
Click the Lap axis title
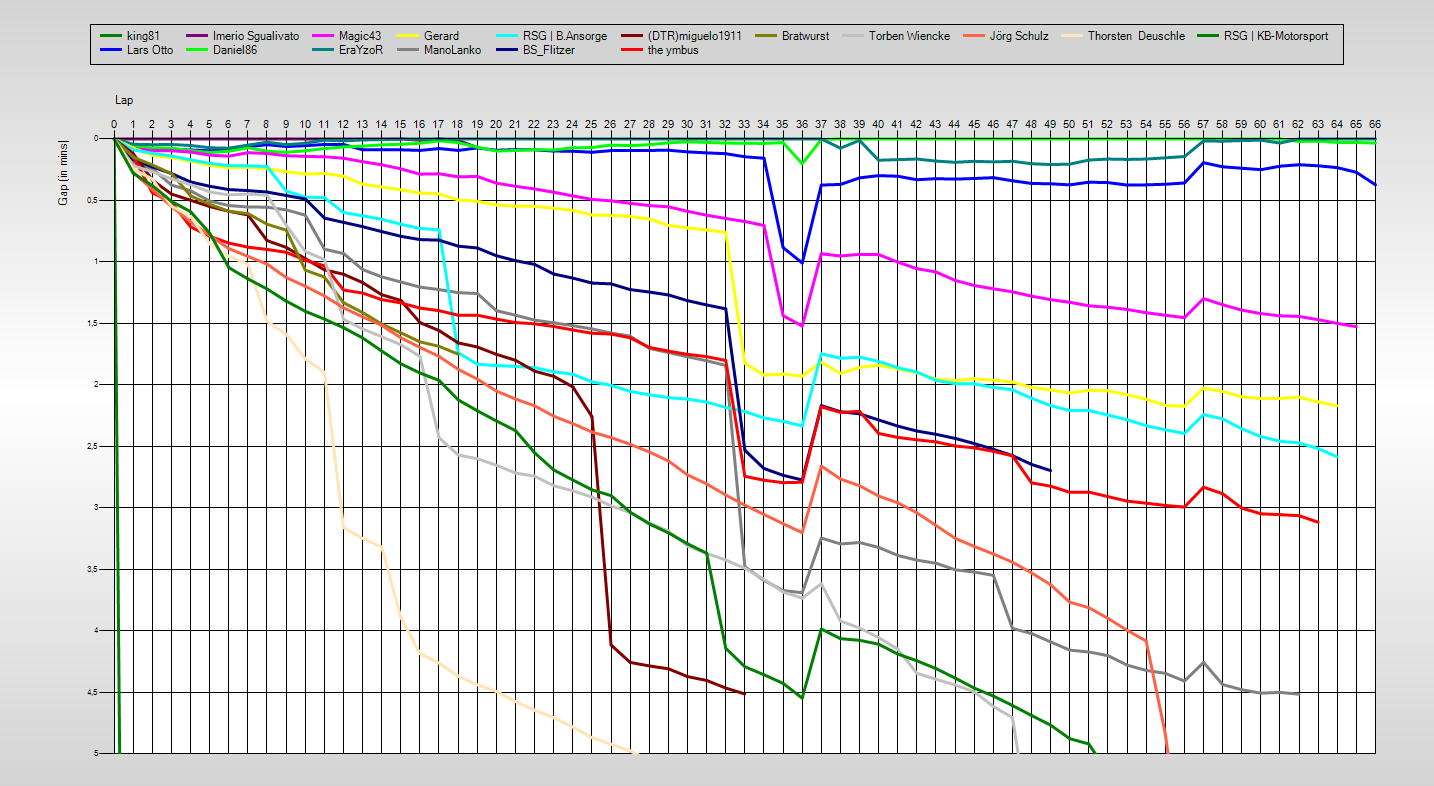pyautogui.click(x=123, y=100)
